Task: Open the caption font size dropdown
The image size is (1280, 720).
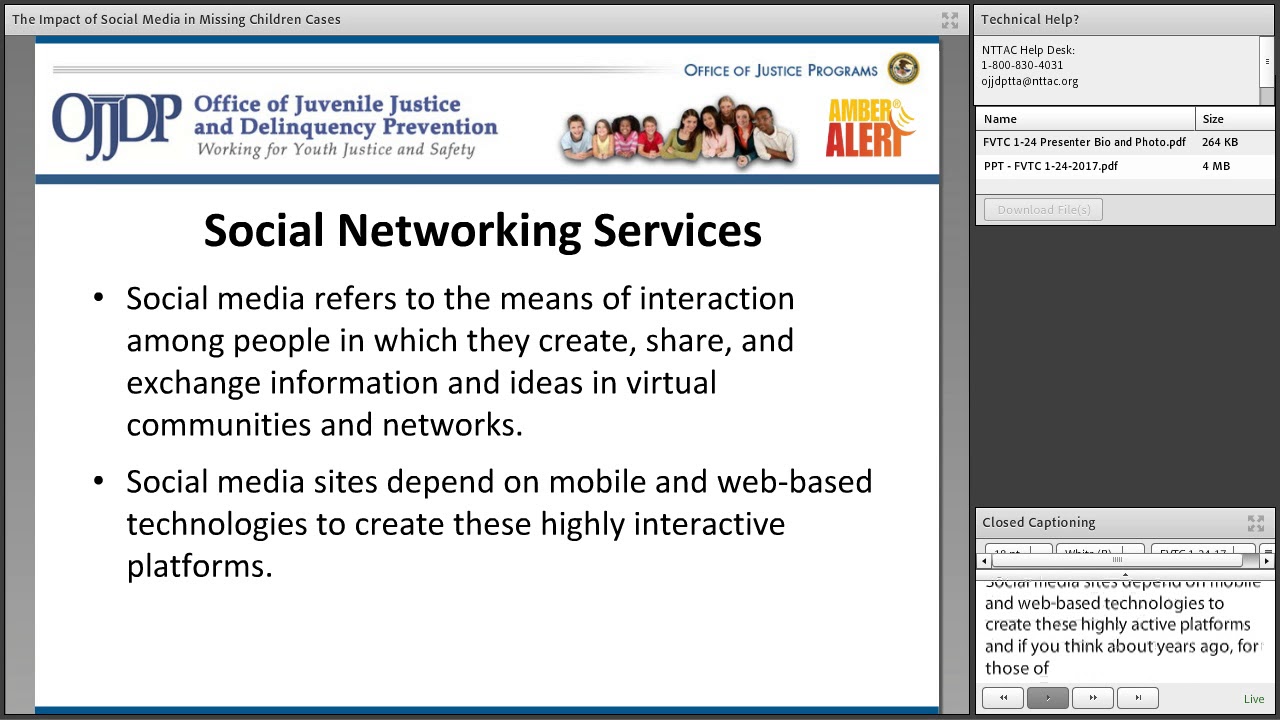Action: point(1018,550)
